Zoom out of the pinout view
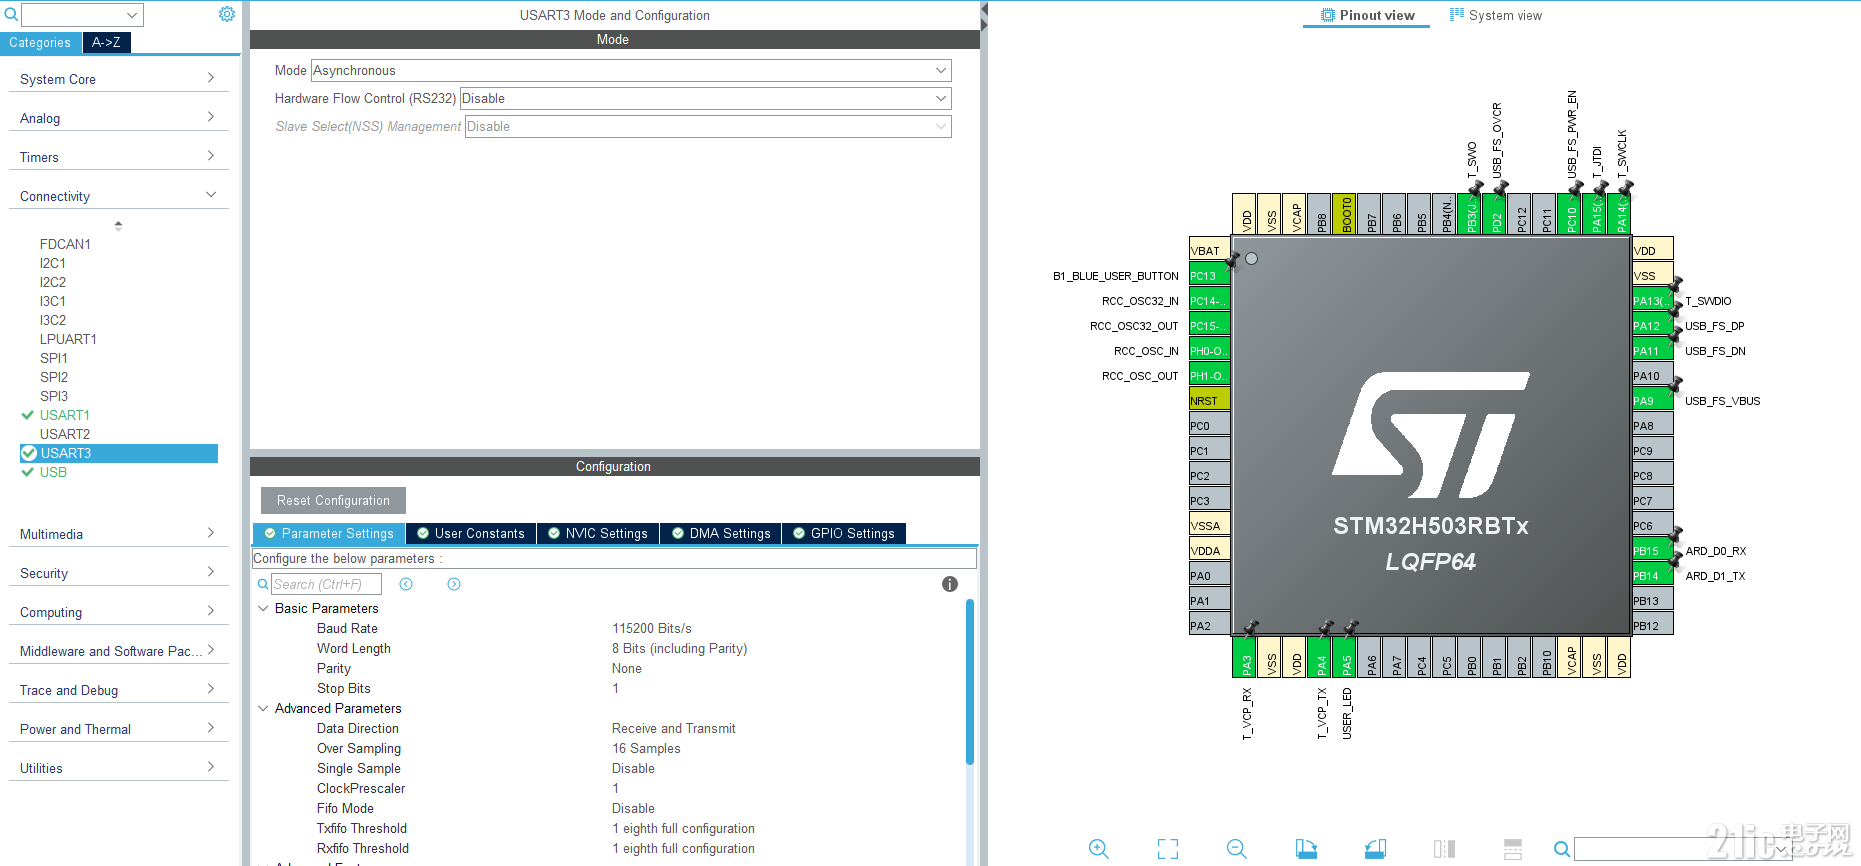Viewport: 1861px width, 866px height. click(1237, 849)
